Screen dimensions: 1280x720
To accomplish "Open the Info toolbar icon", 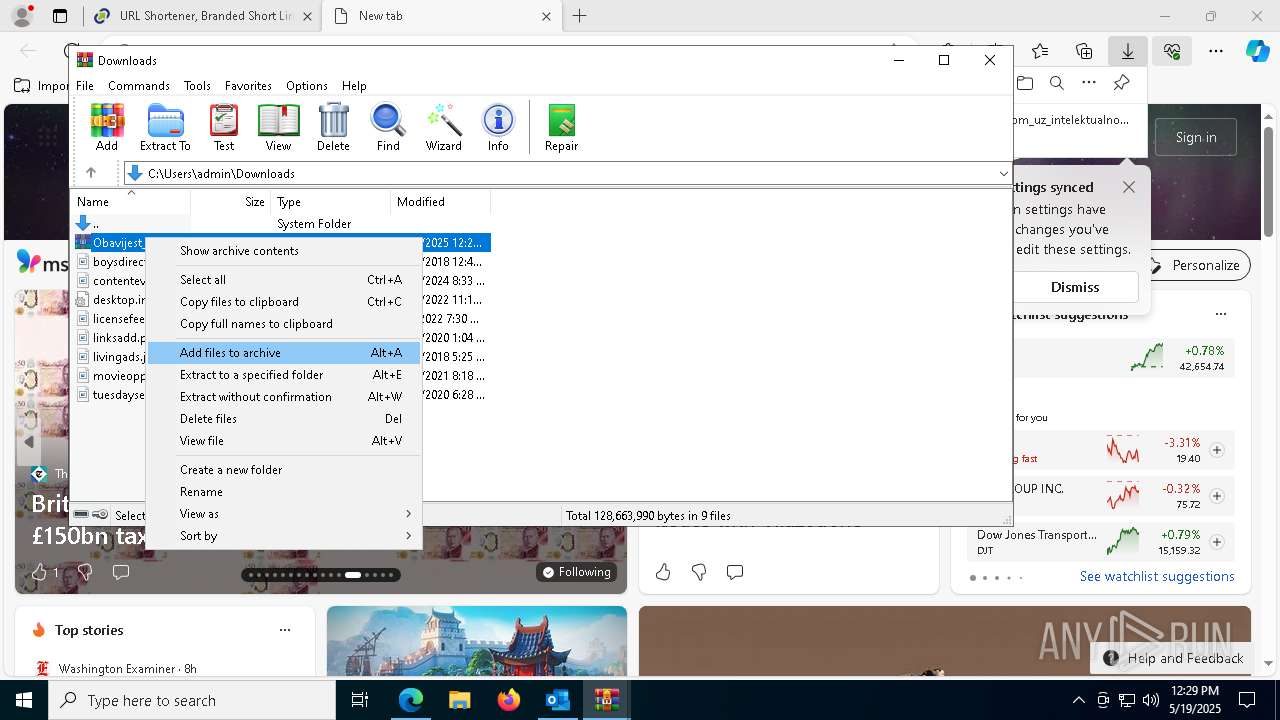I will 498,127.
